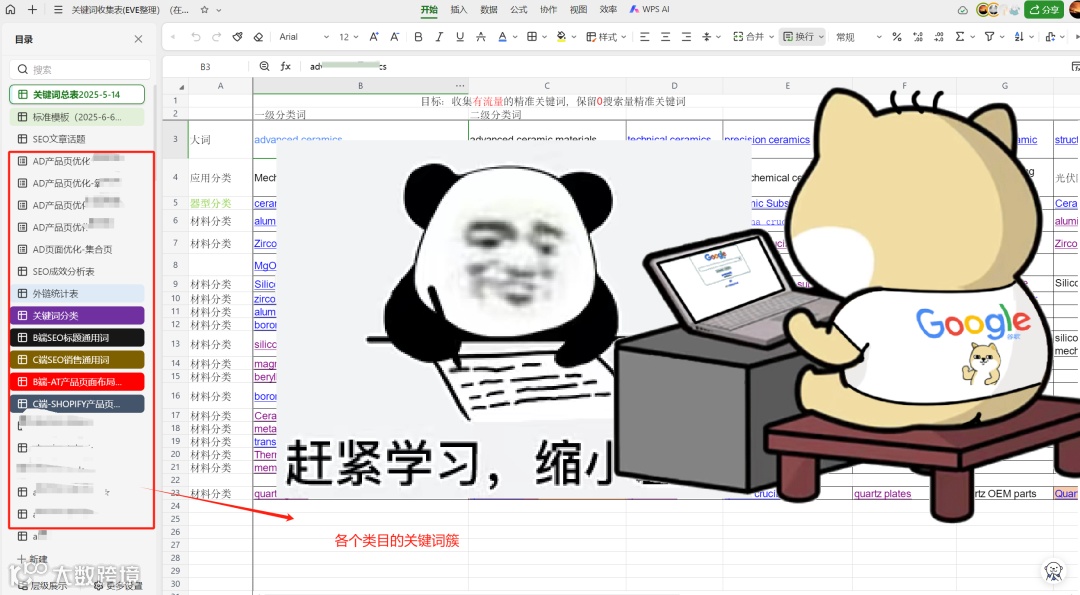Open the 数据 ribbon tab

(489, 10)
